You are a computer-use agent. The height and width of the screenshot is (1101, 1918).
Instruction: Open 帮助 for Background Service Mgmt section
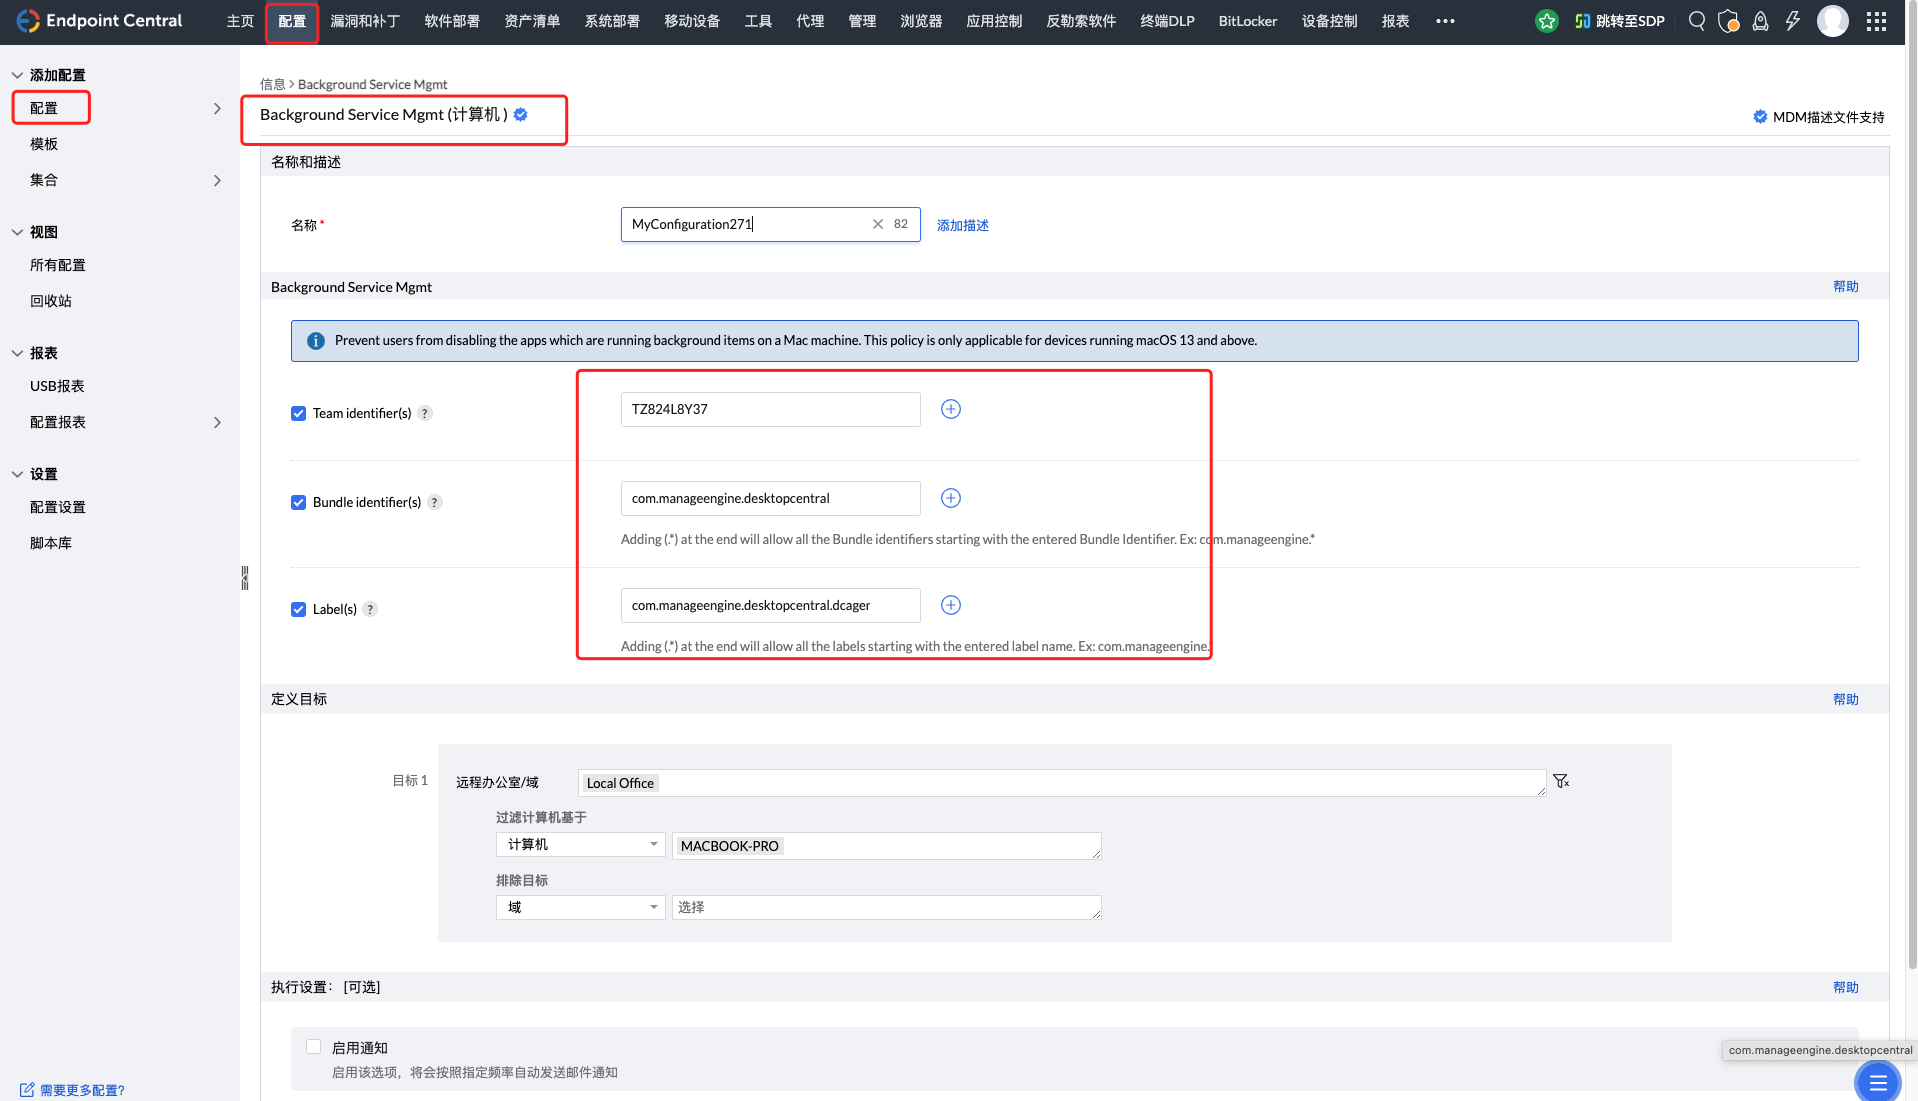tap(1846, 286)
